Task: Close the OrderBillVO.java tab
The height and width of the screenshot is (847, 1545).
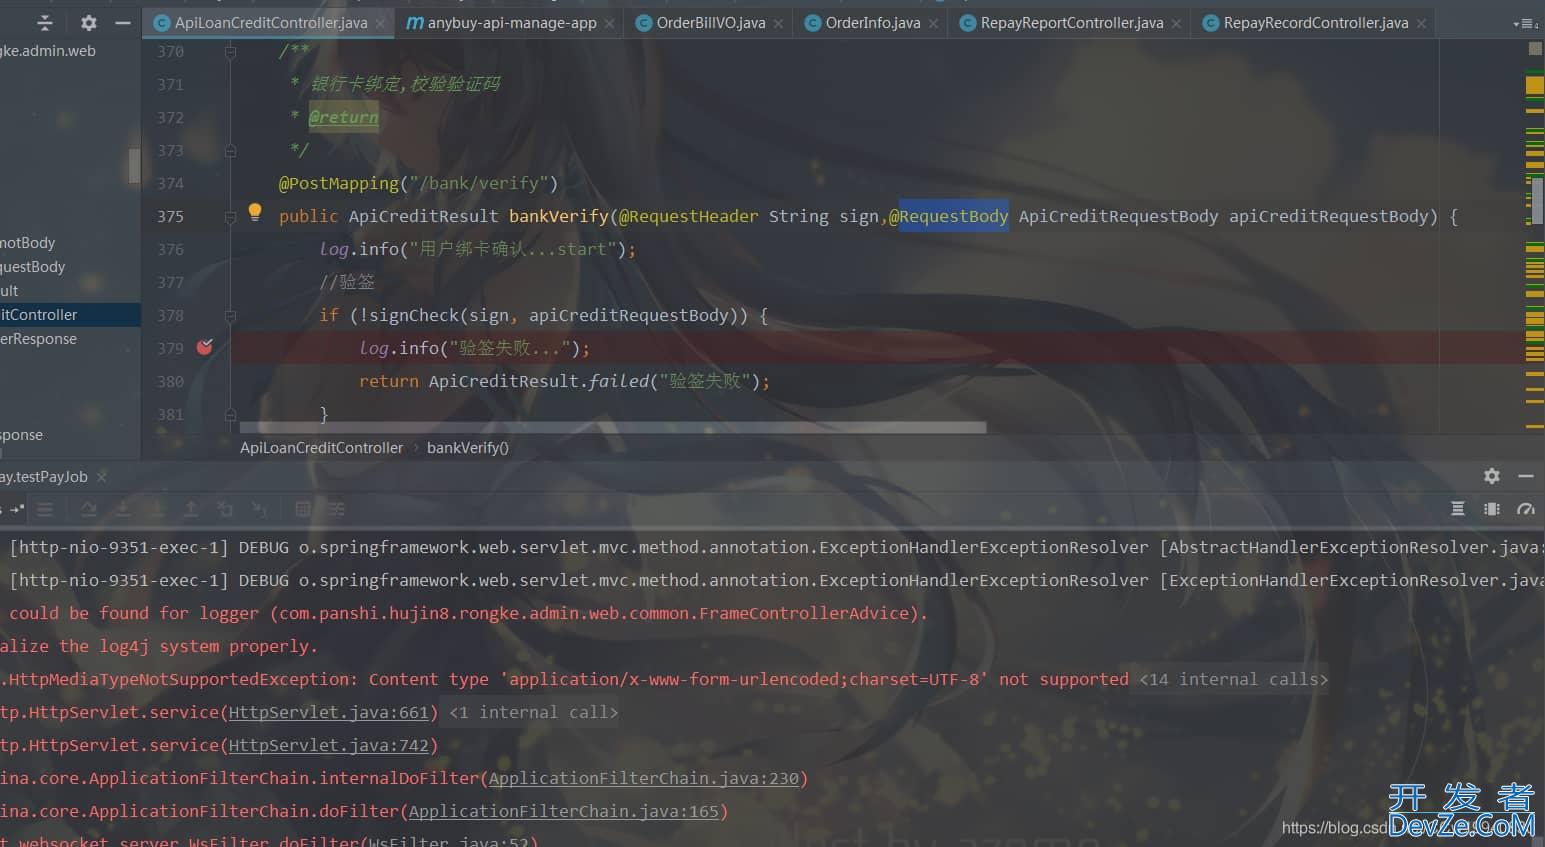Action: click(x=778, y=23)
